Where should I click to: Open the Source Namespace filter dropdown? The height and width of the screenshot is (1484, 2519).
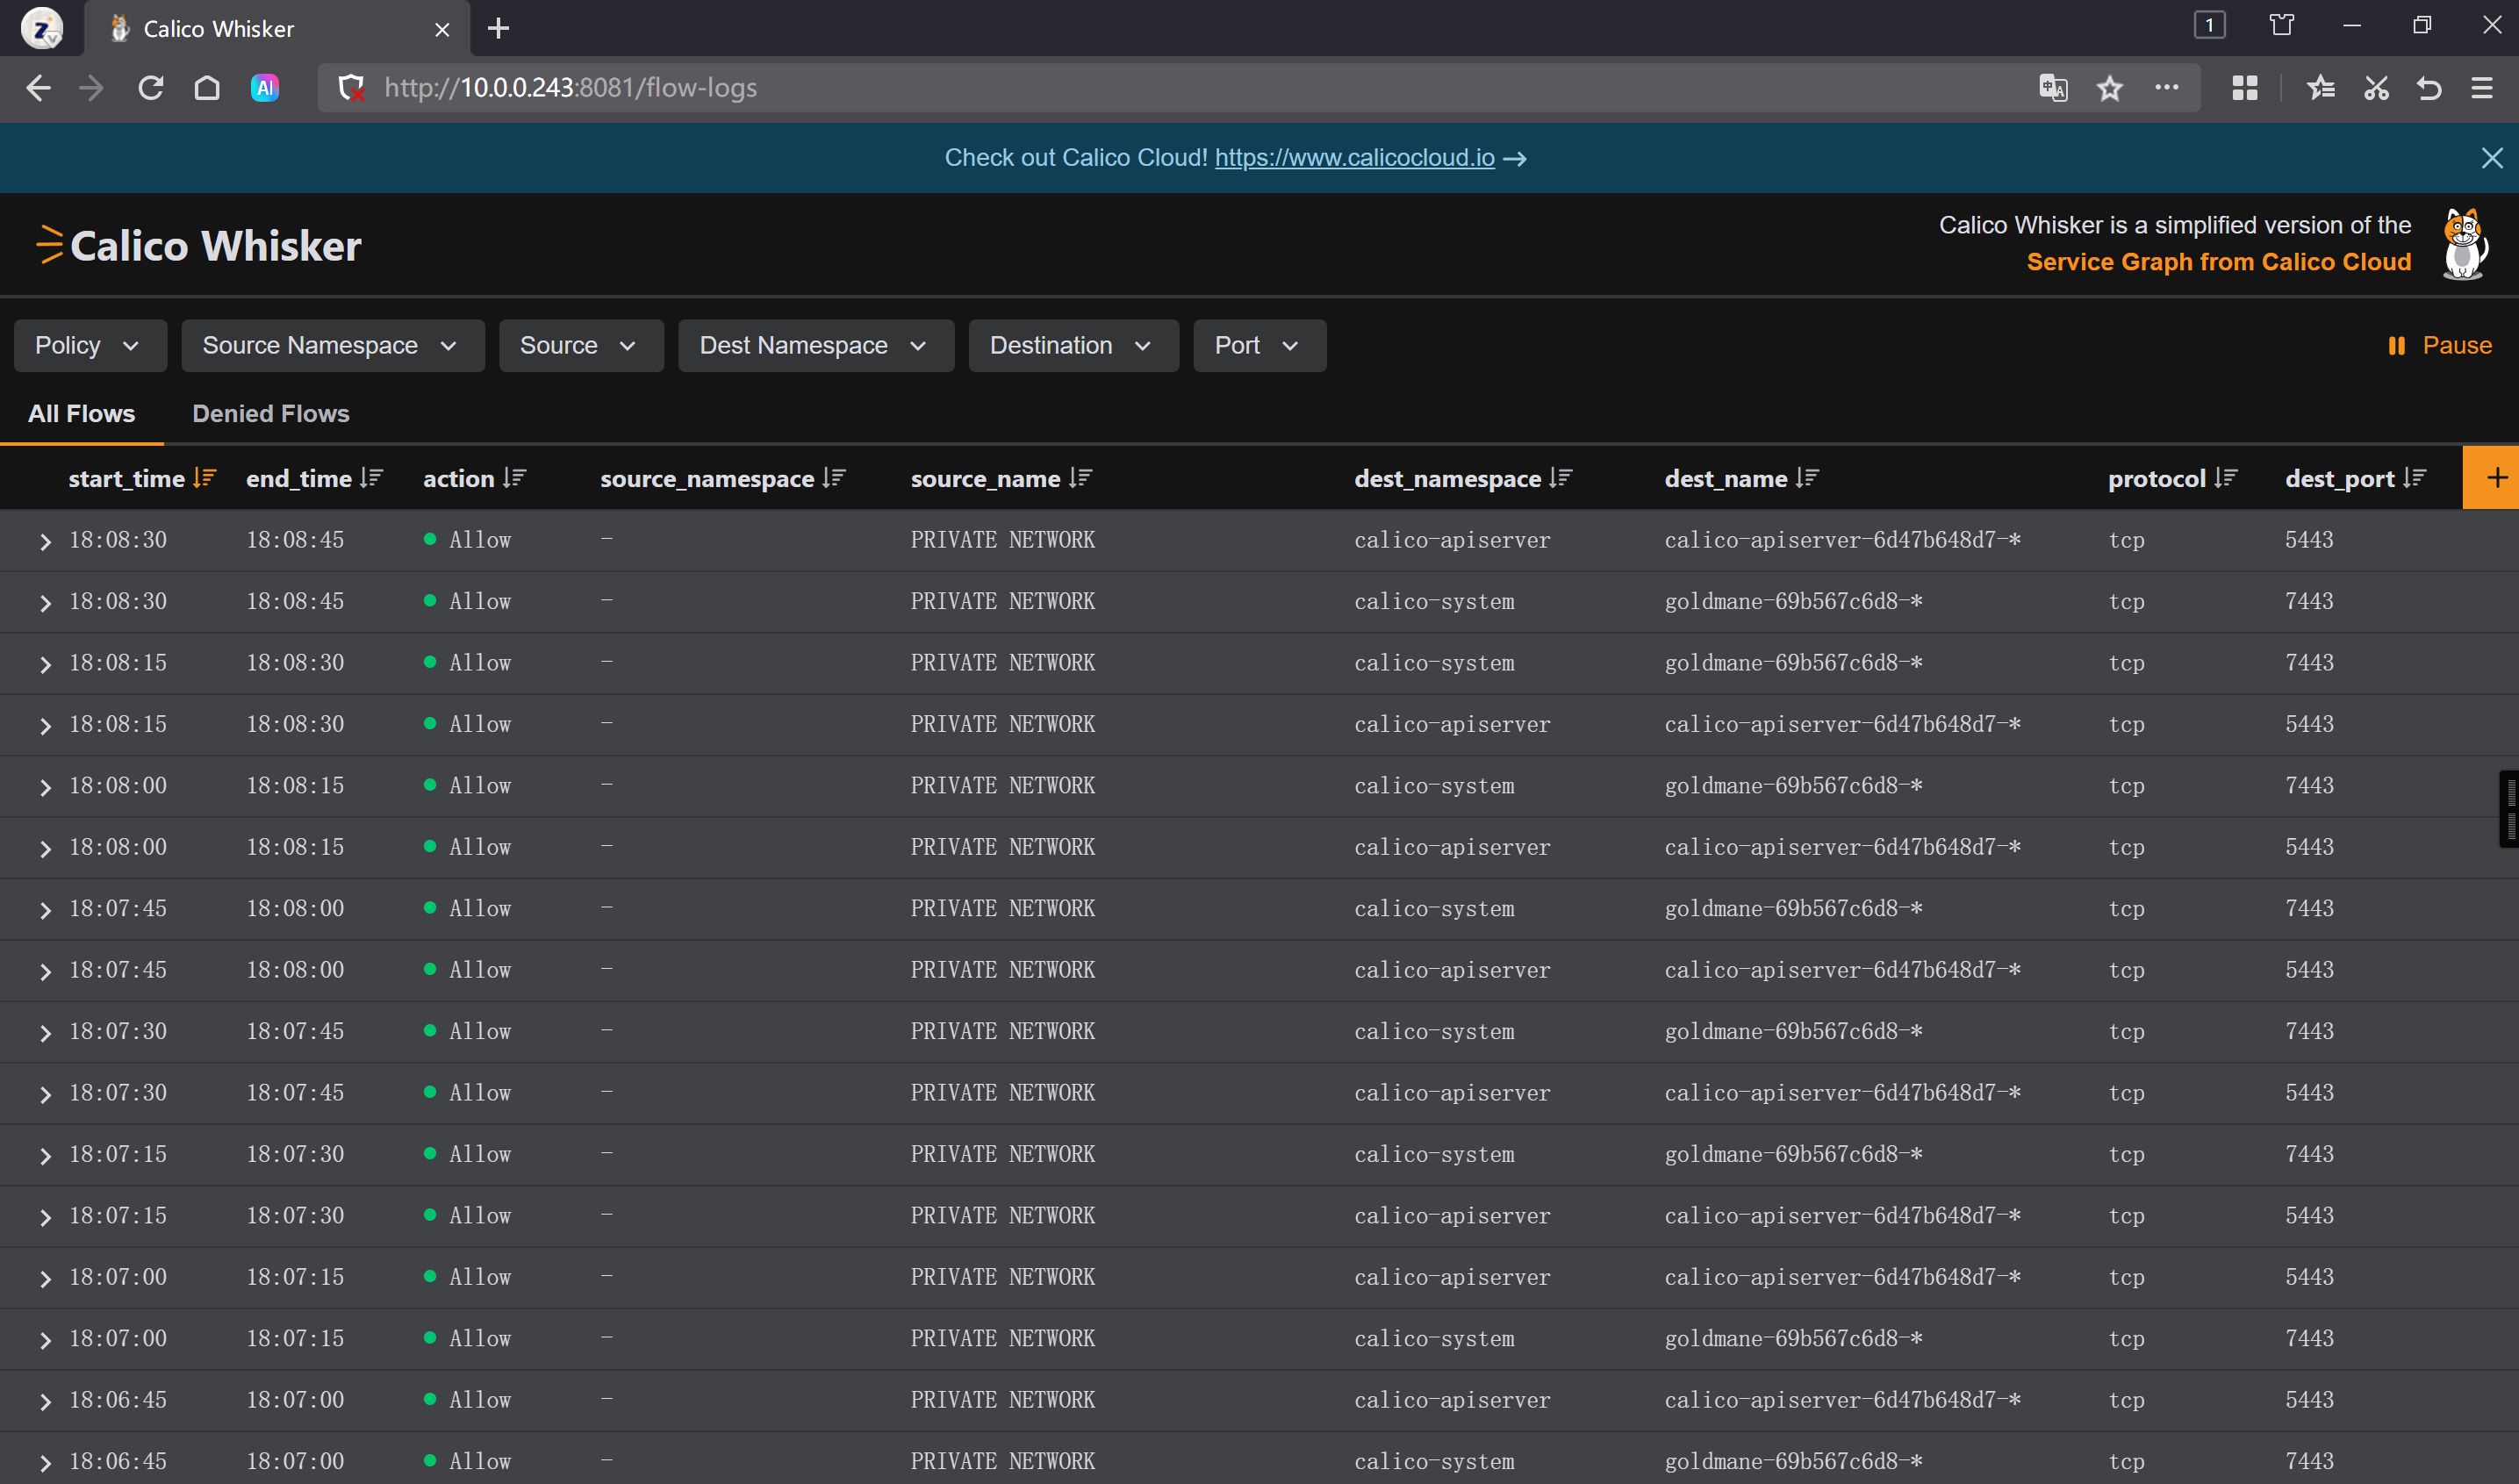point(332,346)
